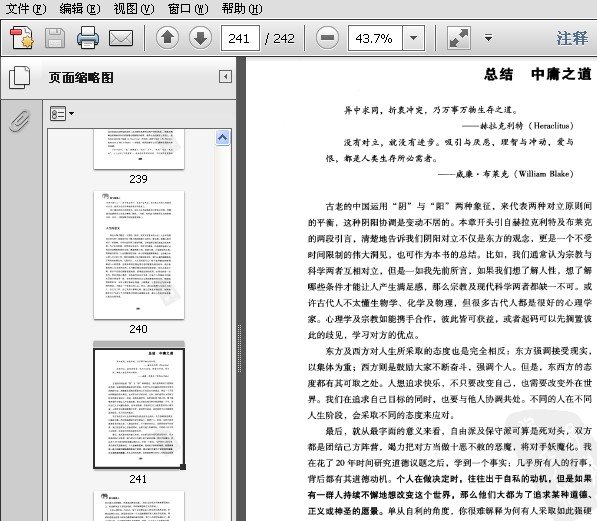This screenshot has width=597, height=521.
Task: Click the thumbnail scrollbar up arrow
Action: tap(223, 137)
